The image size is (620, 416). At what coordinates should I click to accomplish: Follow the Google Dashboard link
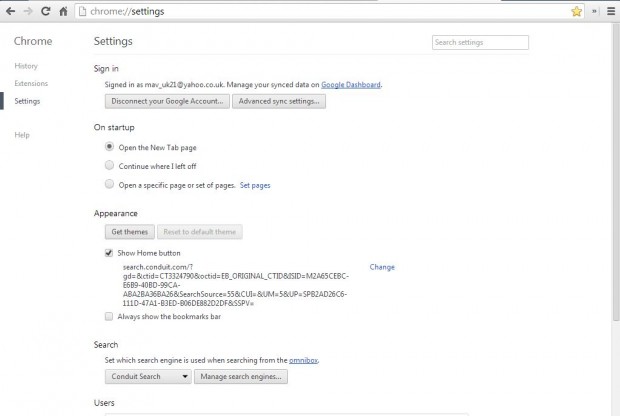point(351,85)
